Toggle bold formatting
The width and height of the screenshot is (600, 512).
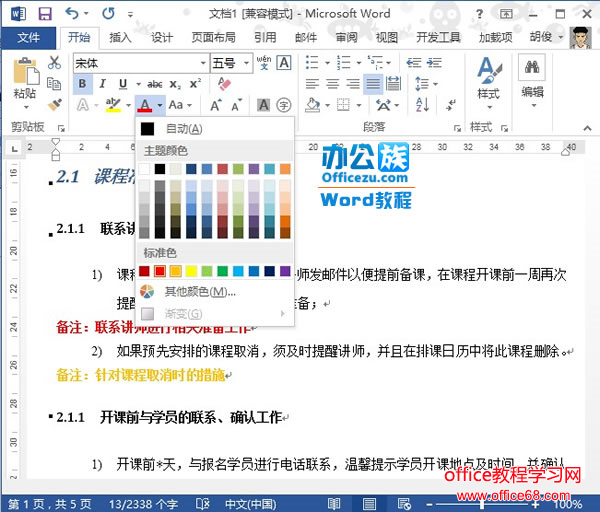pos(82,84)
